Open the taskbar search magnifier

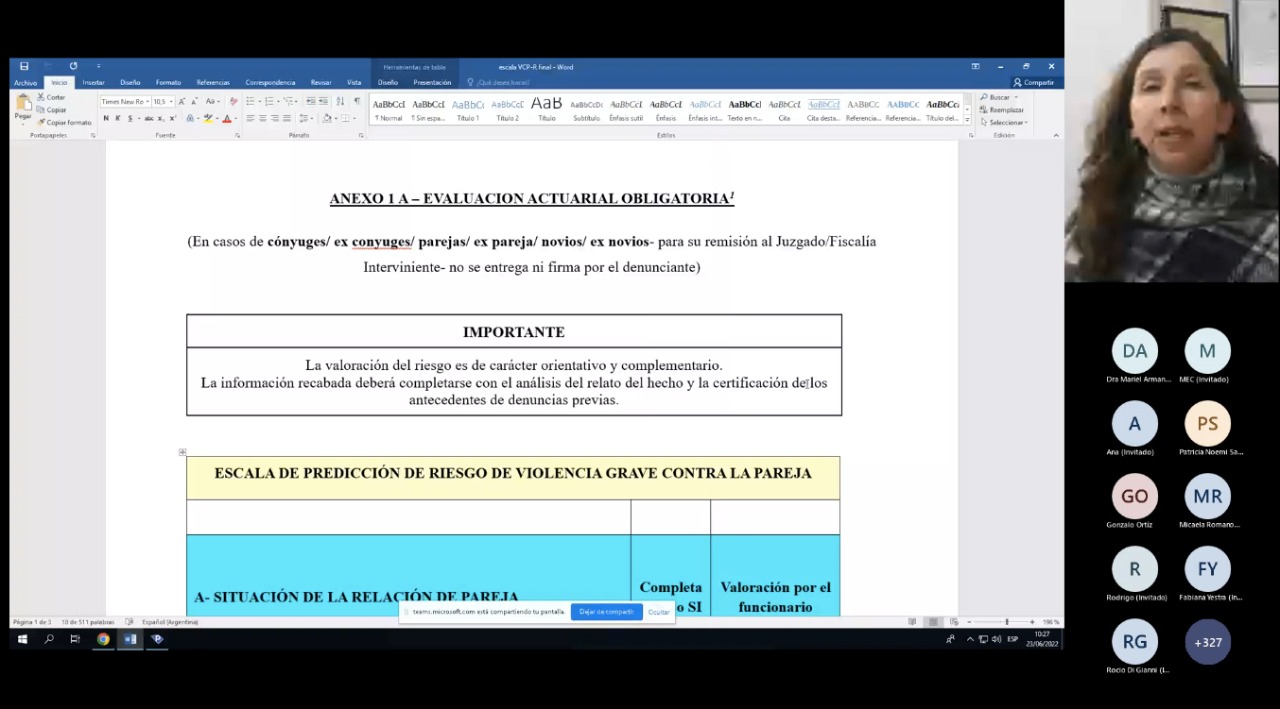click(49, 639)
